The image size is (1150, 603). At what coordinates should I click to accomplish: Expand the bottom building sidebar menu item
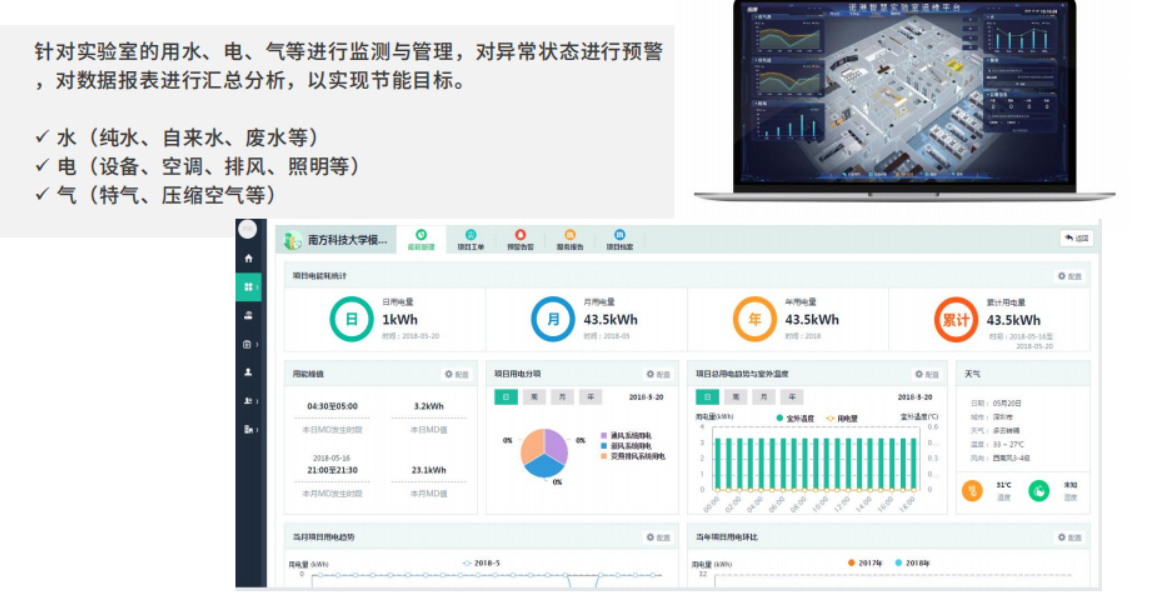click(x=249, y=429)
